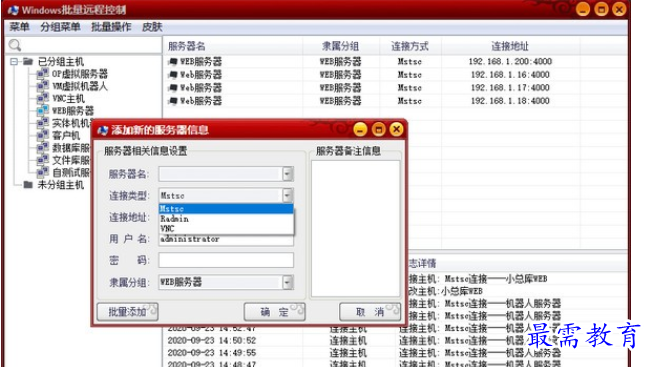Screen dimensions: 649x367
Task: Select address 192.168.1.16:4000 cell
Action: 510,74
